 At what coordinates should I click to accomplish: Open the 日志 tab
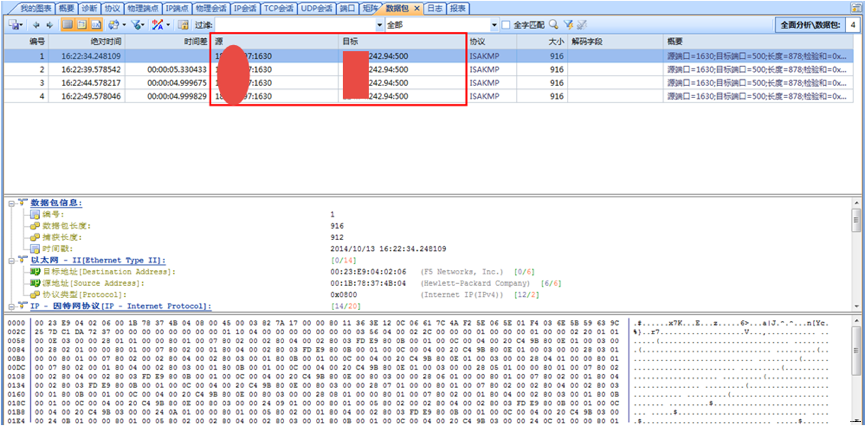(435, 7)
